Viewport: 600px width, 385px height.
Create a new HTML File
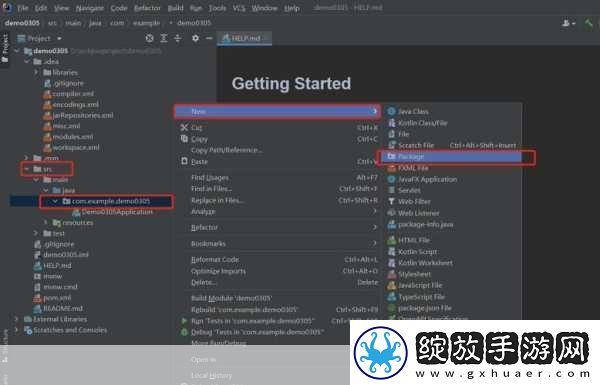452,240
